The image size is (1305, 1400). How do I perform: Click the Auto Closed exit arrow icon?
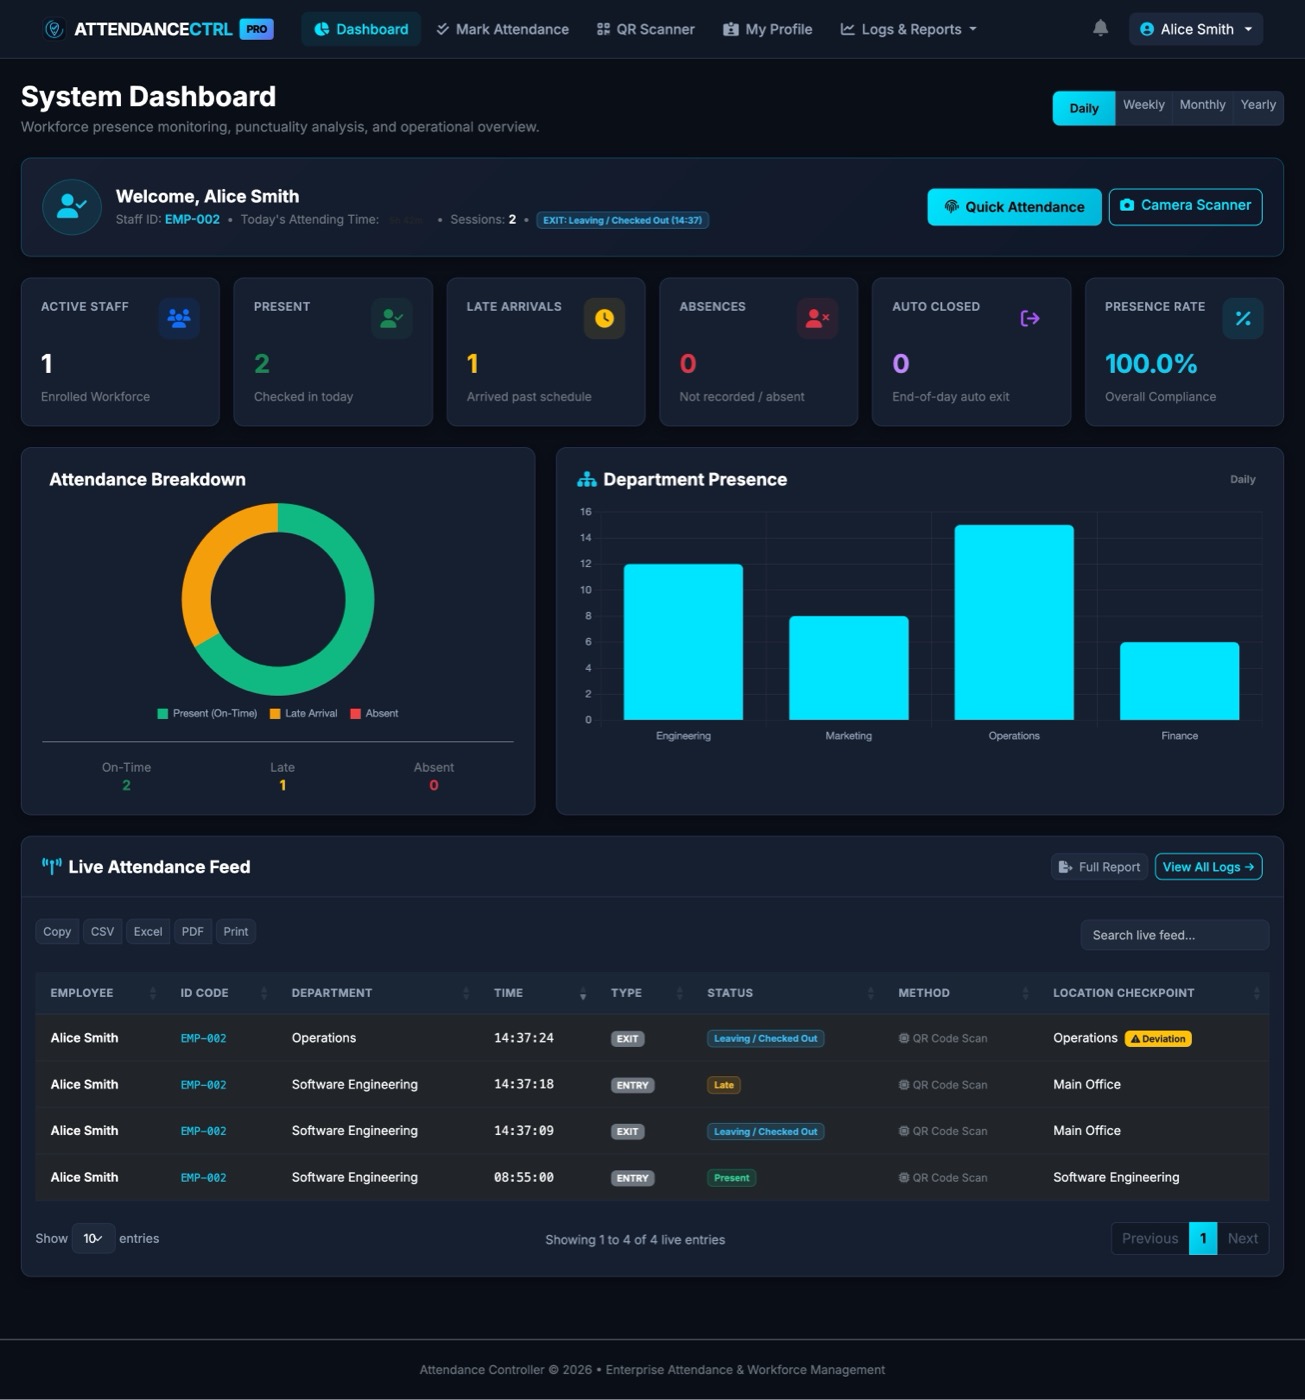coord(1030,318)
